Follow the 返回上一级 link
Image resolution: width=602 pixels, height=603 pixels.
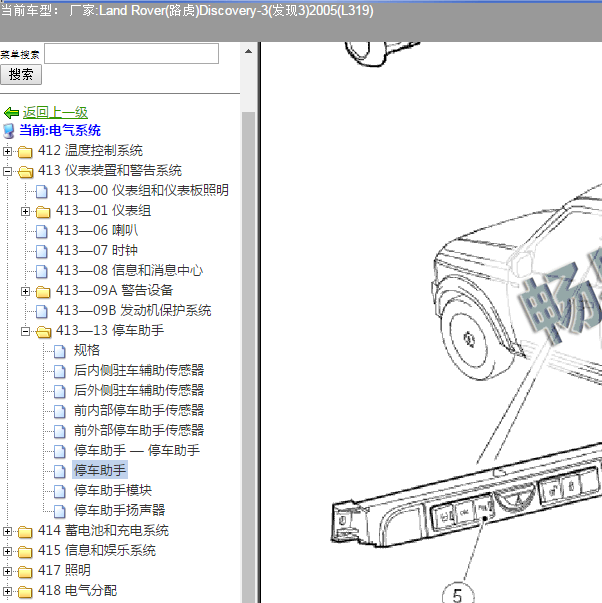pyautogui.click(x=55, y=113)
